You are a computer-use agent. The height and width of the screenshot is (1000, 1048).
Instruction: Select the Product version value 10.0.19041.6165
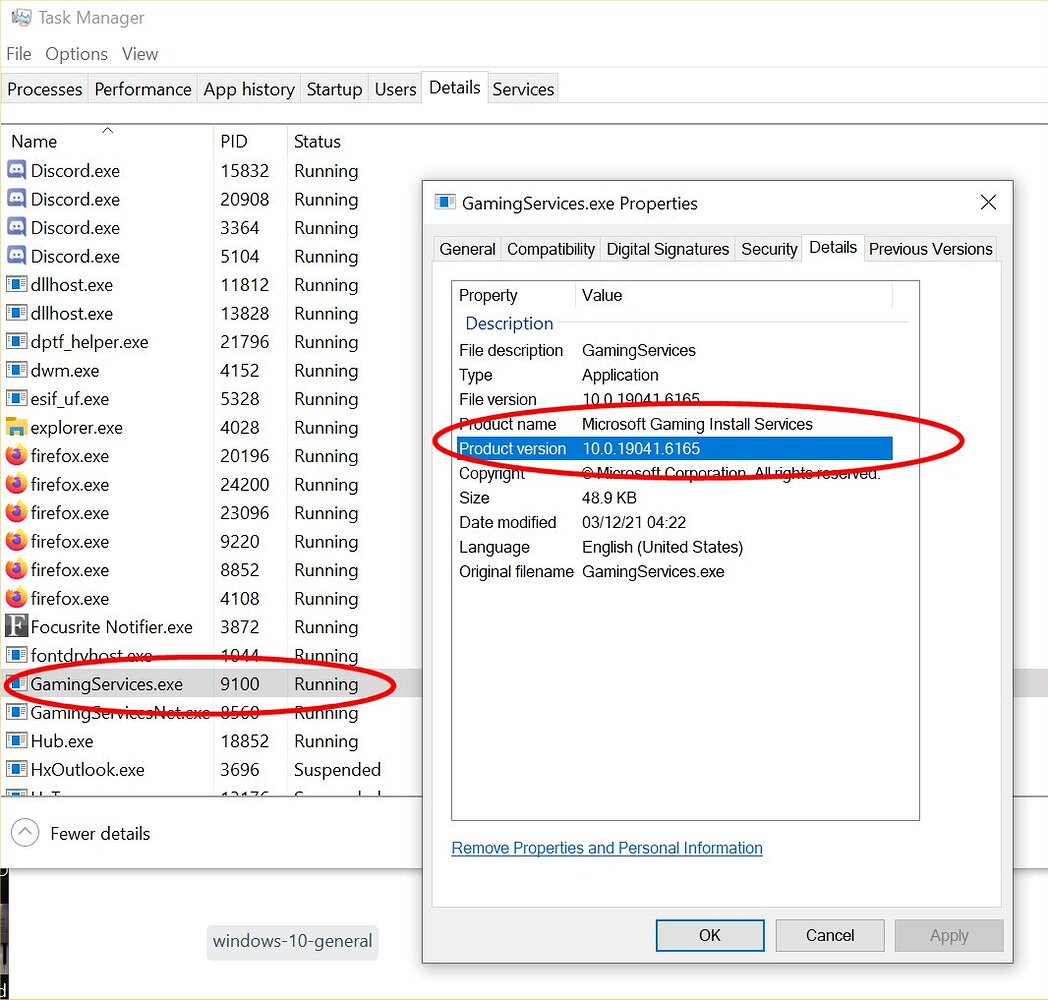[641, 449]
